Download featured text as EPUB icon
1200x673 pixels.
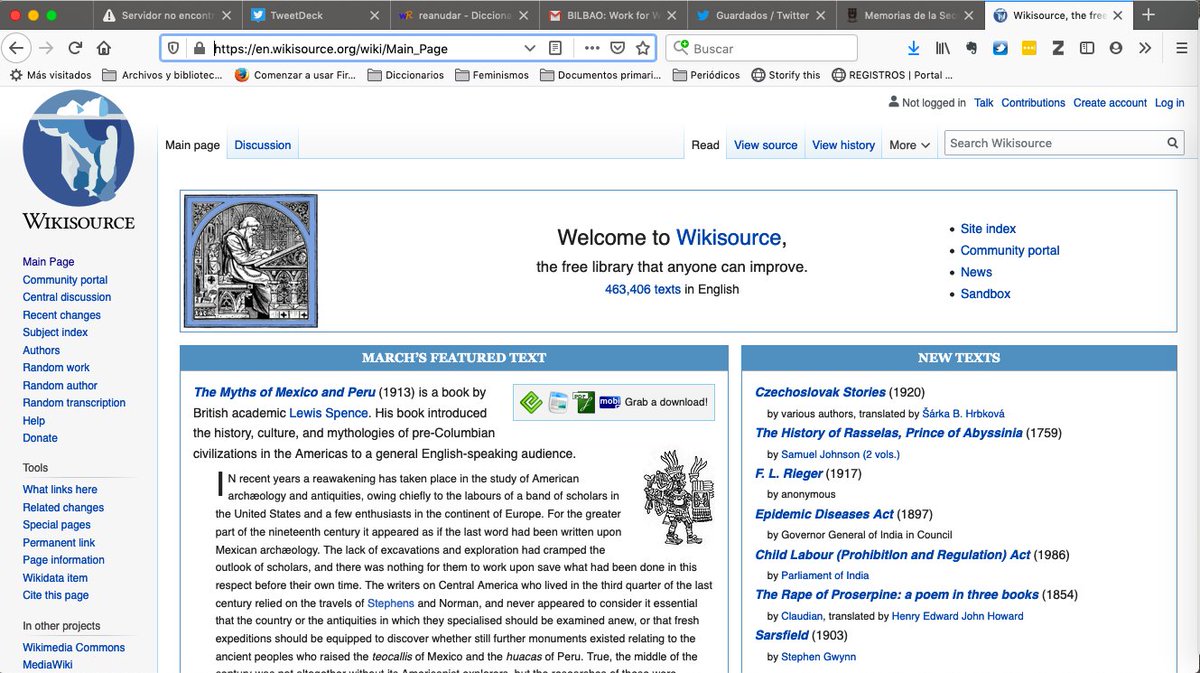coord(531,402)
